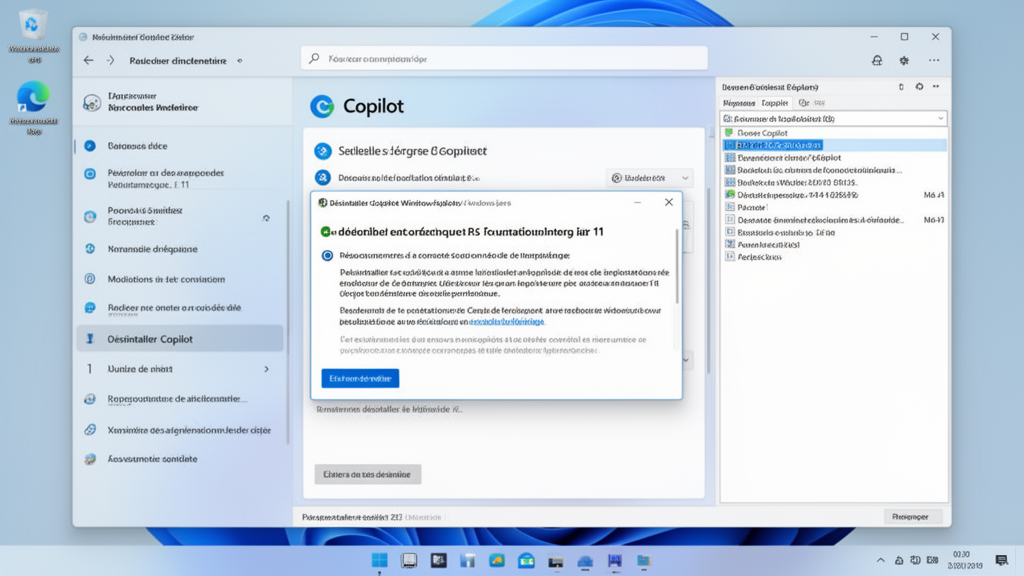Screen dimensions: 1024x576
Task: Expand the sidebar row with the right chevron
Action: click(x=266, y=369)
